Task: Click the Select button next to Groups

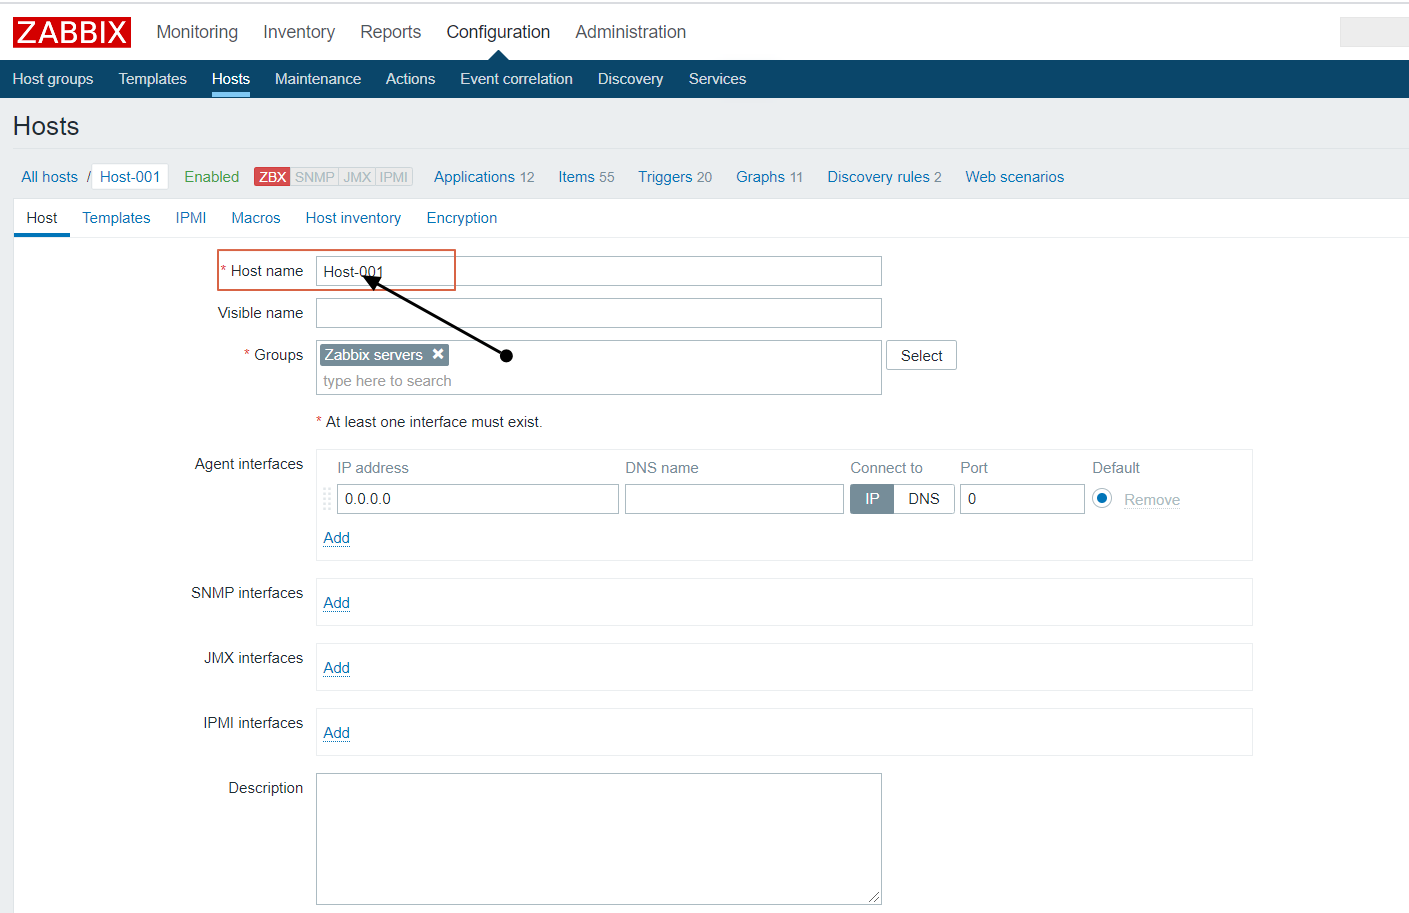Action: click(920, 354)
